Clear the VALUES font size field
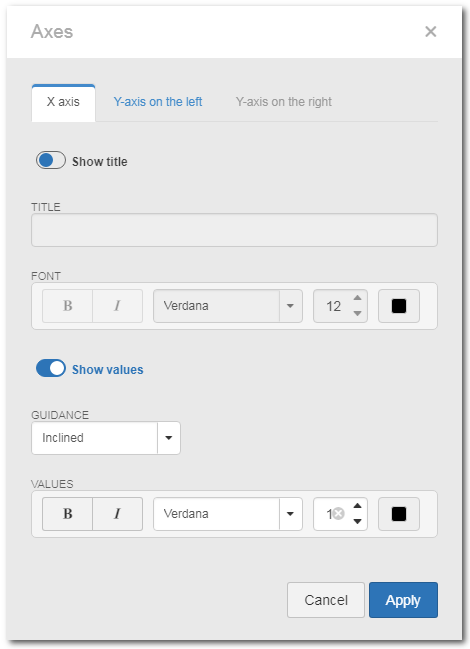470x649 pixels. click(338, 514)
